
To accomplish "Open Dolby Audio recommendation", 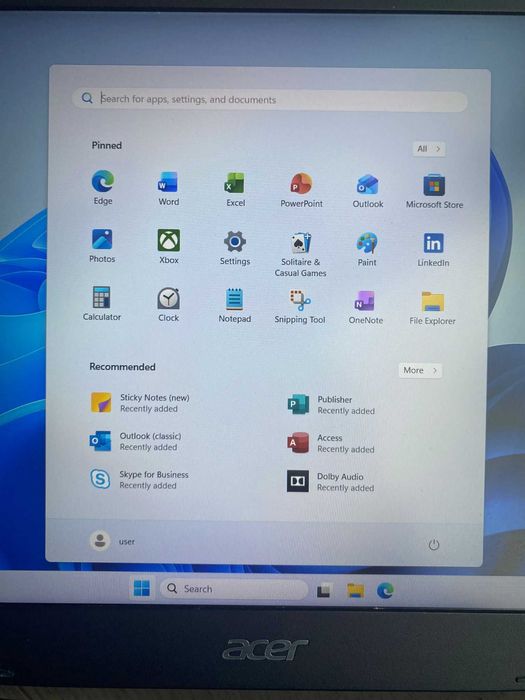I will point(330,482).
